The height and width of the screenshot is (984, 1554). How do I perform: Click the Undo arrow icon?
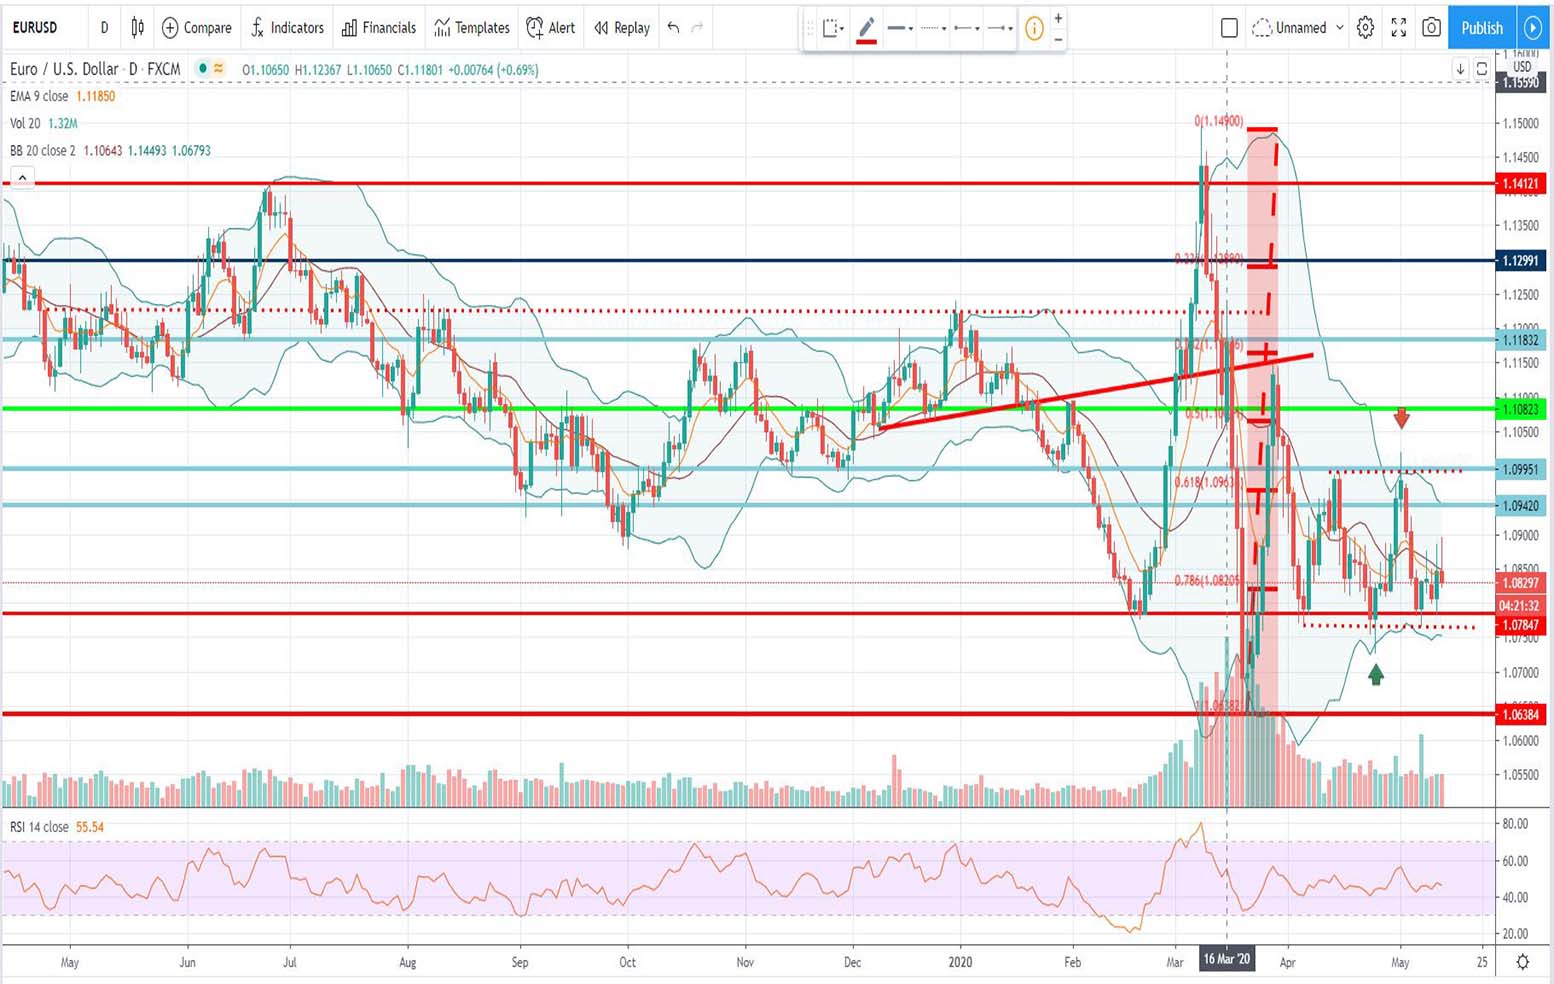[x=673, y=28]
